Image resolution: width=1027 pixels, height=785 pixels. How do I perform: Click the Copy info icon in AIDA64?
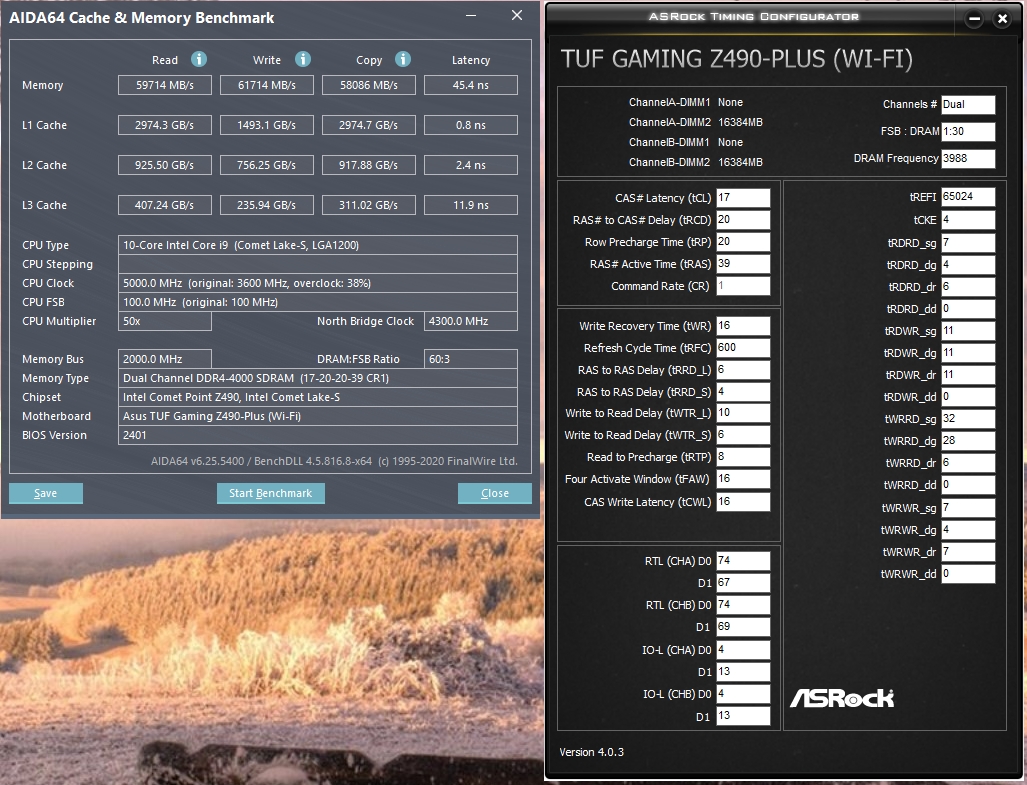coord(403,60)
